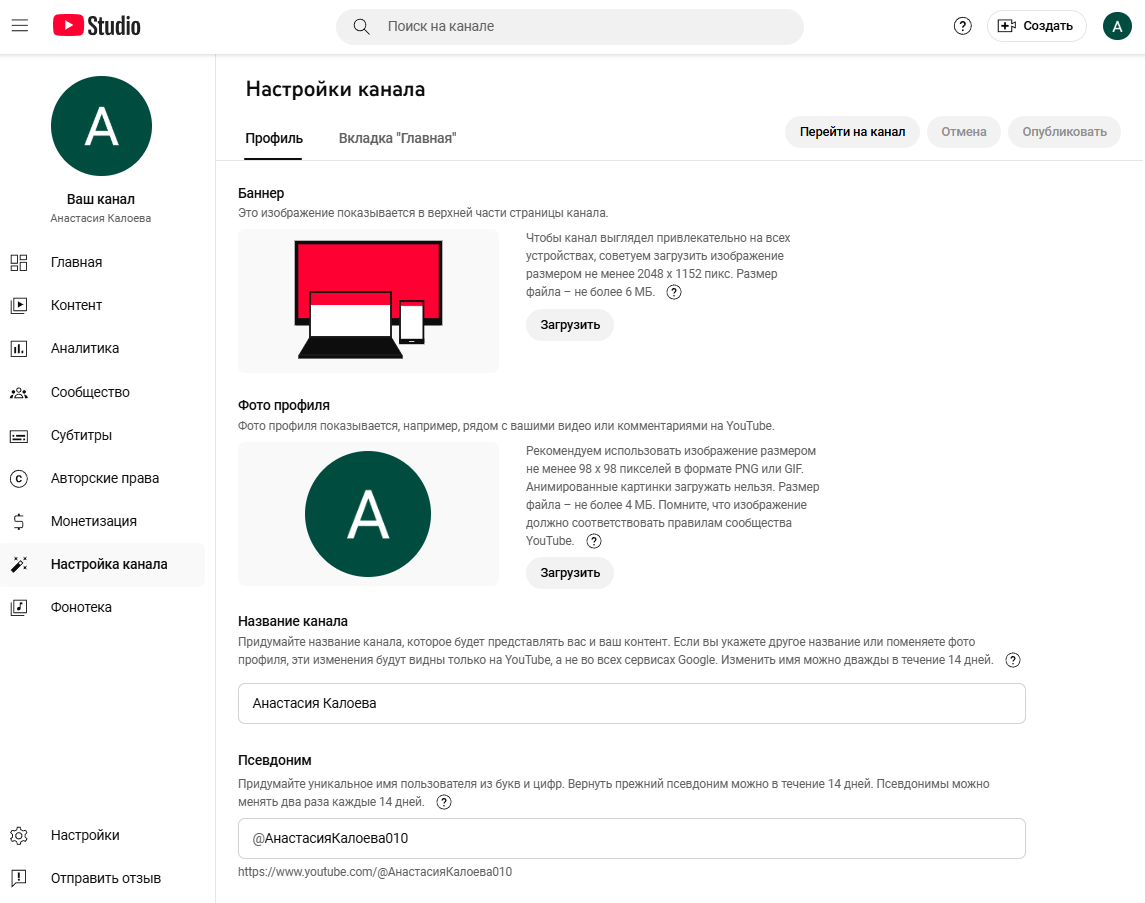
Task: Open the hamburger navigation menu
Action: (x=20, y=26)
